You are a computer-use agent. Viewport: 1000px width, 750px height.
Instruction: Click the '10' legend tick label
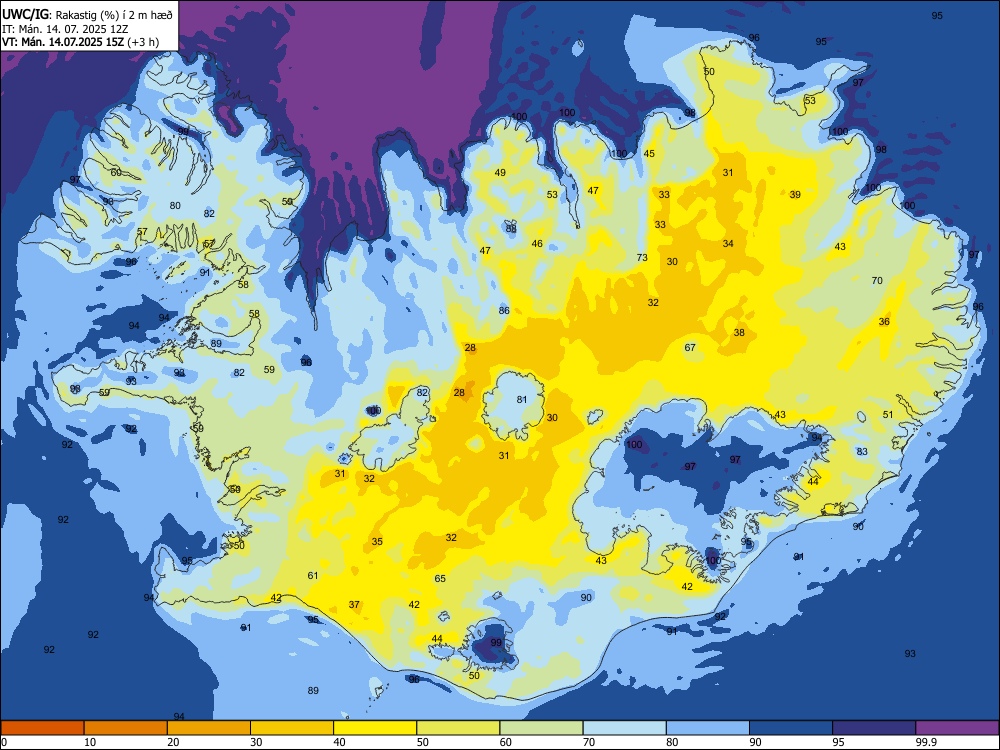(91, 742)
